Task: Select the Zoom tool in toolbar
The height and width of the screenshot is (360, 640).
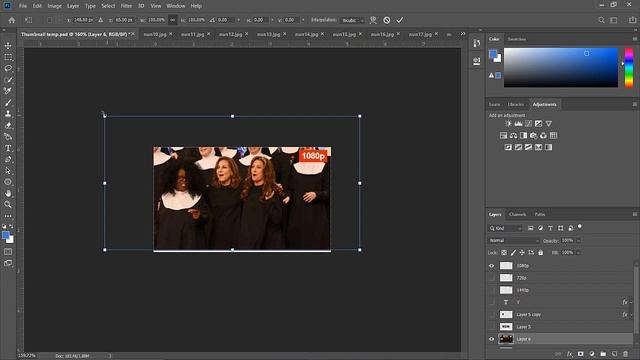Action: (x=8, y=204)
